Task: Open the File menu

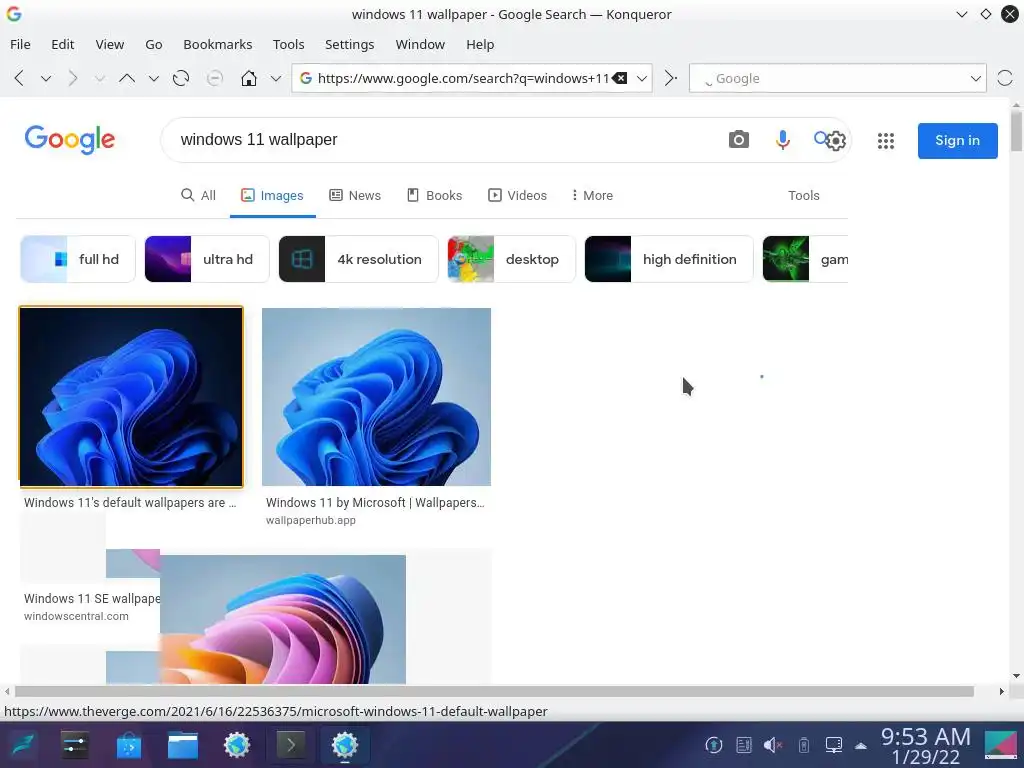Action: tap(20, 44)
